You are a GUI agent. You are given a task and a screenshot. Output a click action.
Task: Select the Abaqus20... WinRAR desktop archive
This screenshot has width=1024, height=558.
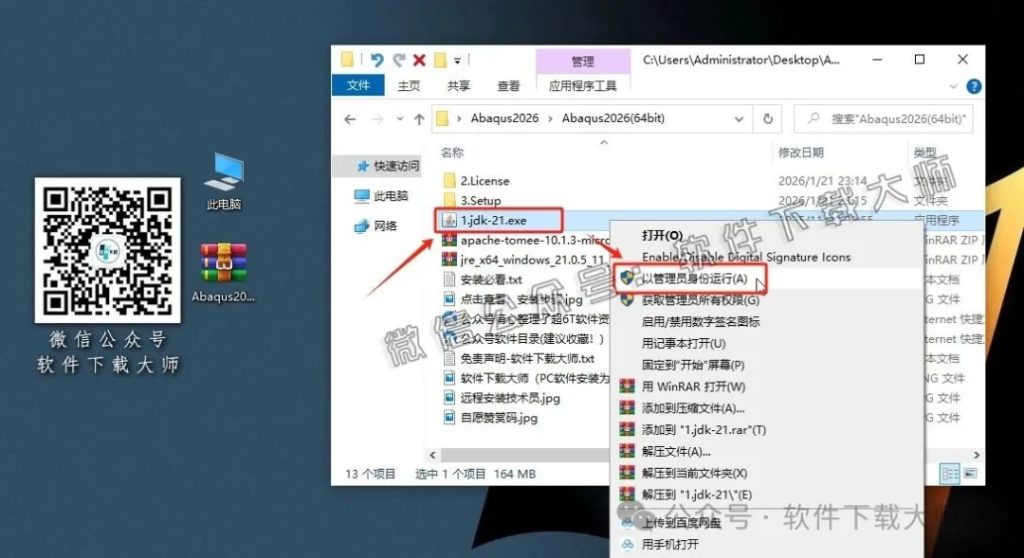pos(223,273)
